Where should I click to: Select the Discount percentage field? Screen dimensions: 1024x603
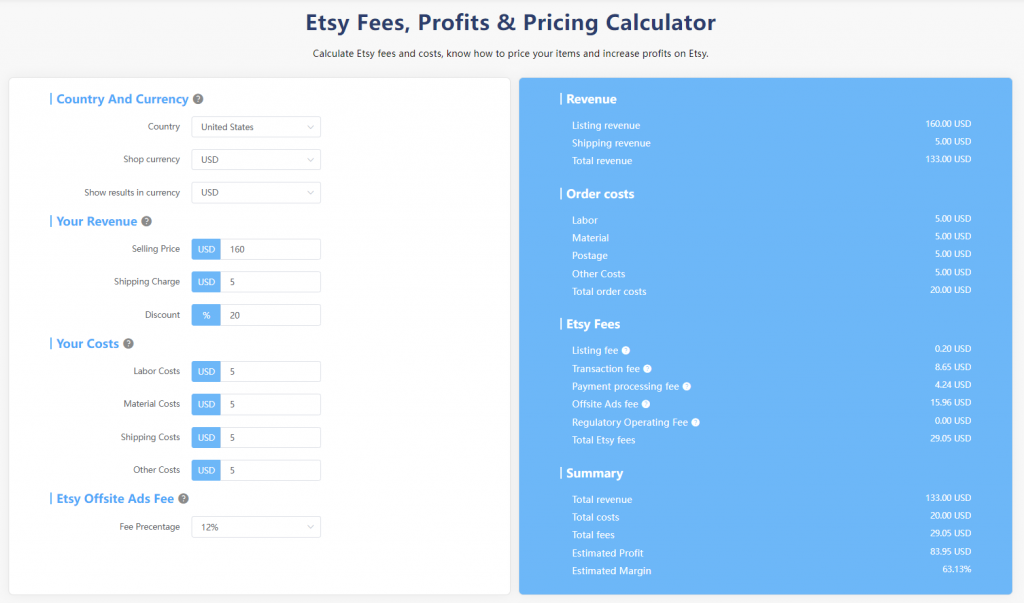click(270, 315)
